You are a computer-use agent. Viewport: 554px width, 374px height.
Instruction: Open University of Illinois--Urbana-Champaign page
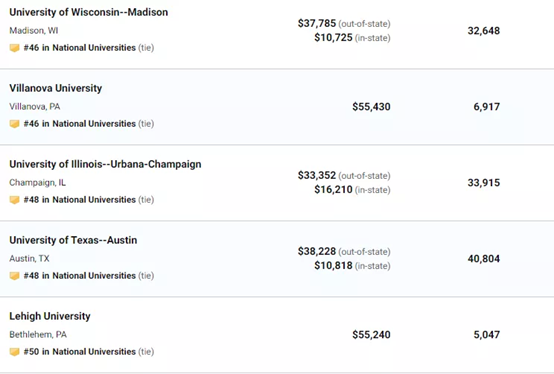(x=105, y=164)
